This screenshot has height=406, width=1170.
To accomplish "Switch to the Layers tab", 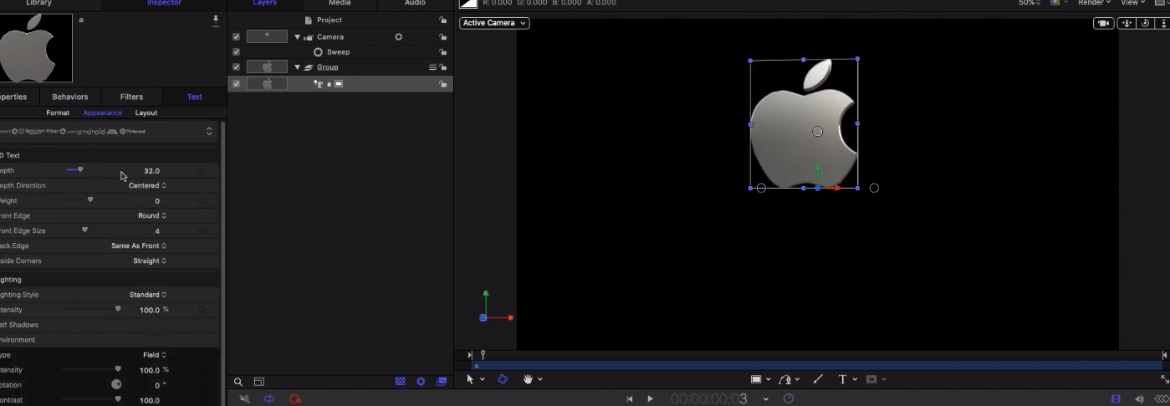I will coord(264,3).
